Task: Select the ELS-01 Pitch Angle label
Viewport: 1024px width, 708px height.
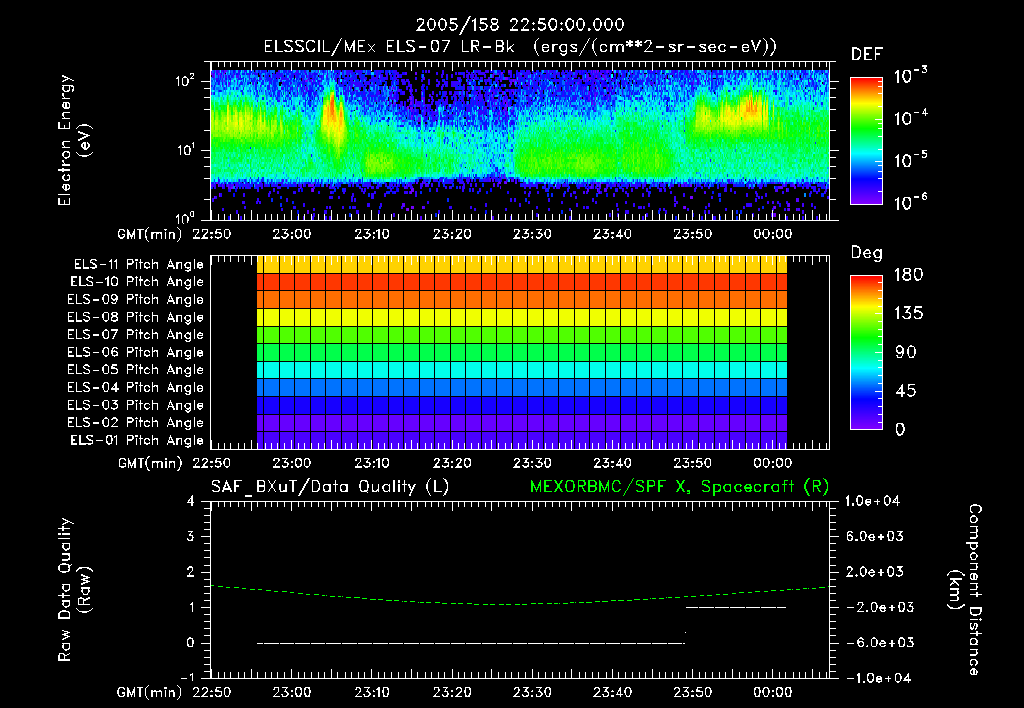Action: pyautogui.click(x=137, y=440)
